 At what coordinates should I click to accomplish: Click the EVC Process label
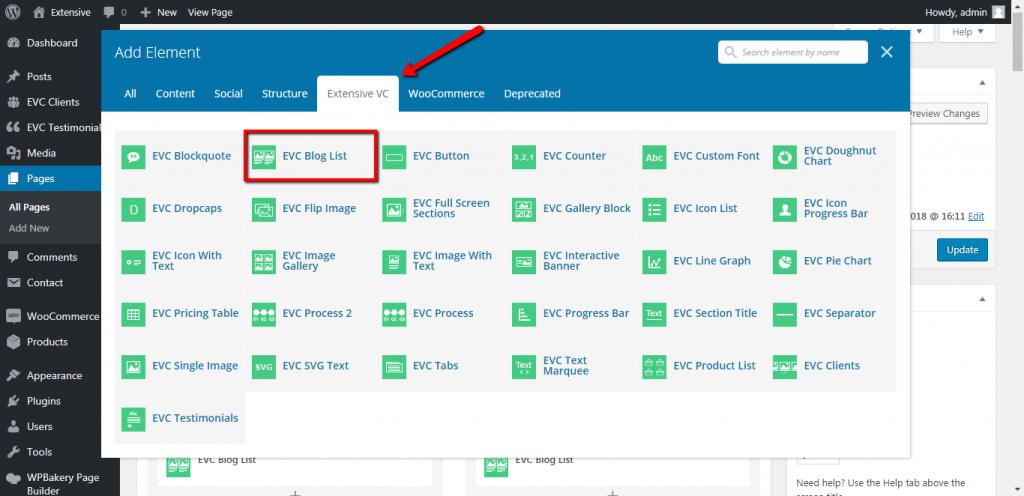click(x=443, y=313)
